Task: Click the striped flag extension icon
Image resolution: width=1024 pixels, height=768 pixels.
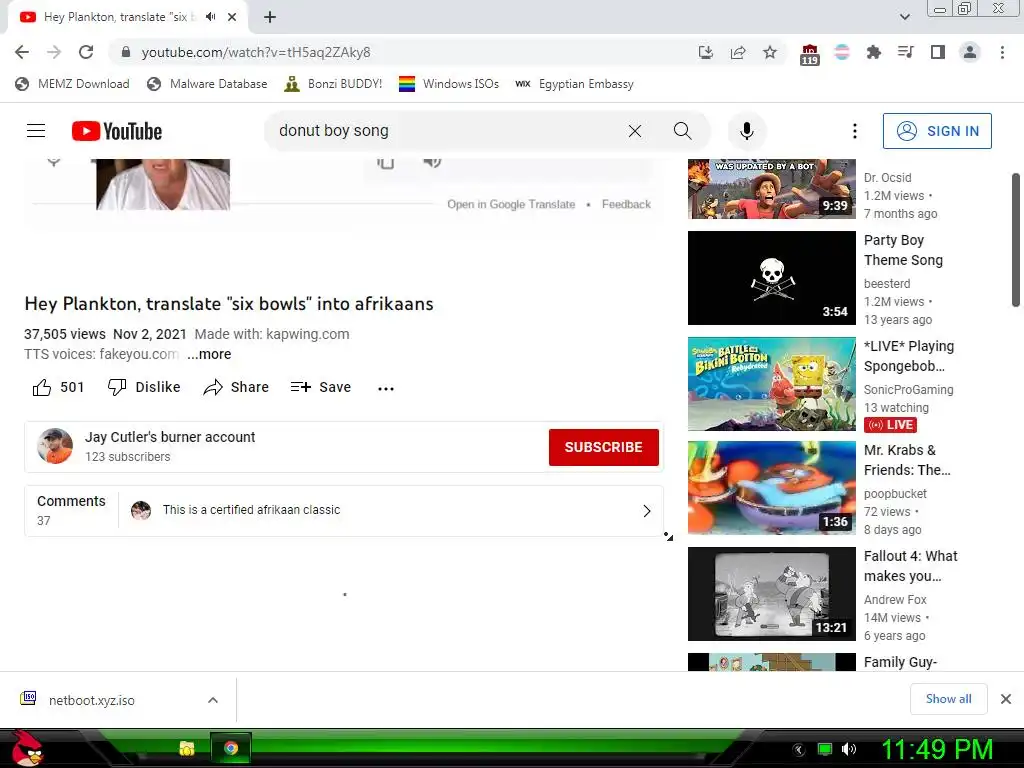Action: 842,52
